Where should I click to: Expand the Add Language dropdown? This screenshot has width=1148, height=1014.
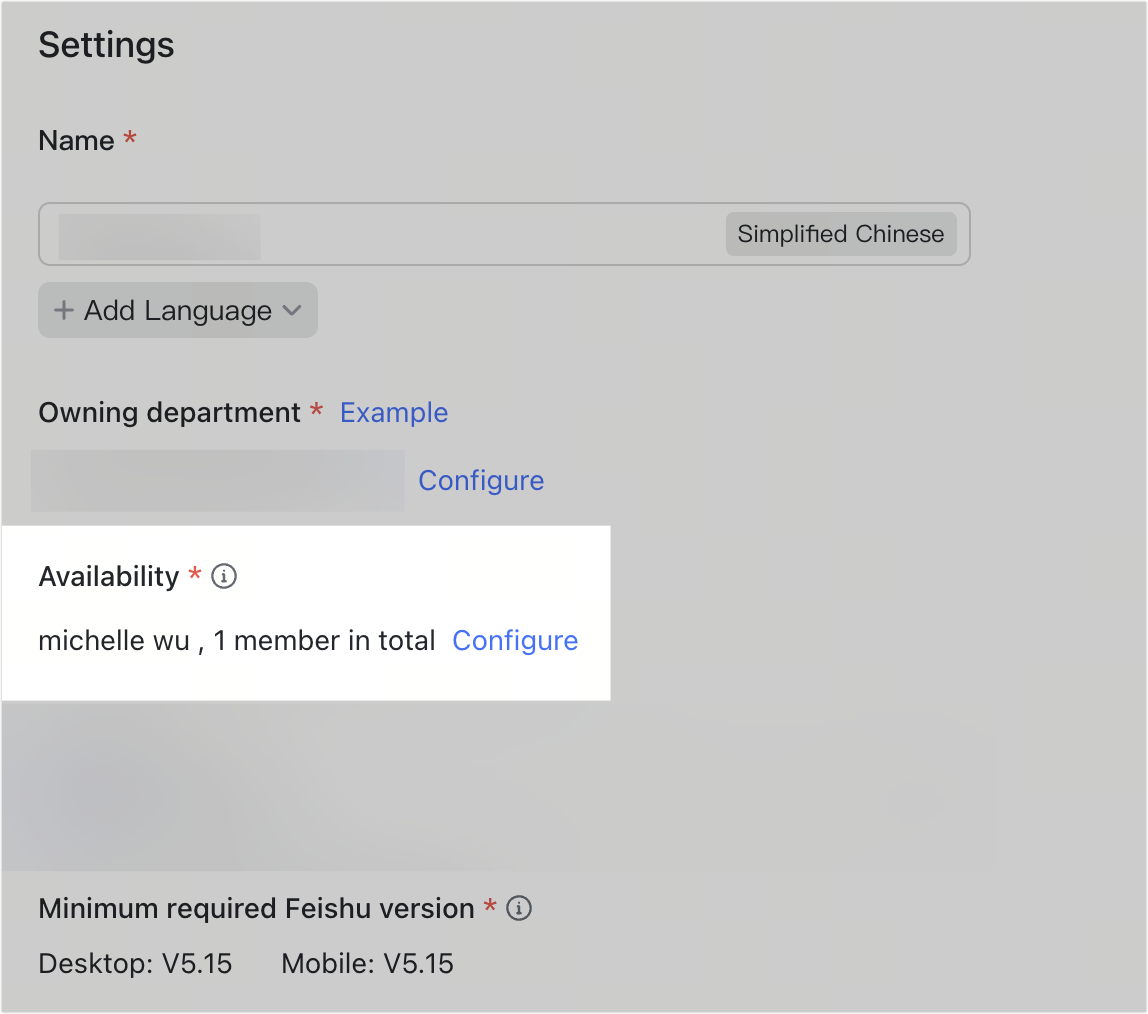pos(178,310)
